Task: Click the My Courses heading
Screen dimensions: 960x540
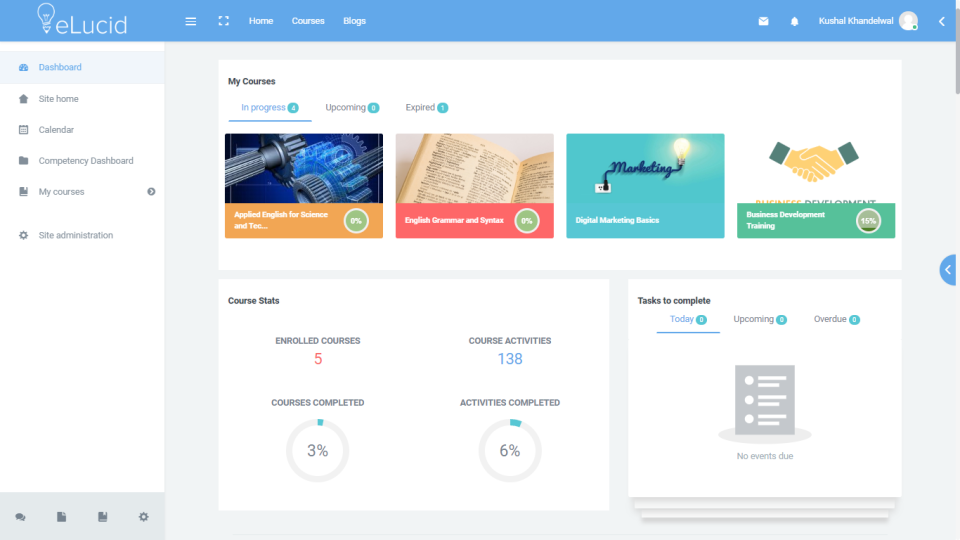Action: 252,81
